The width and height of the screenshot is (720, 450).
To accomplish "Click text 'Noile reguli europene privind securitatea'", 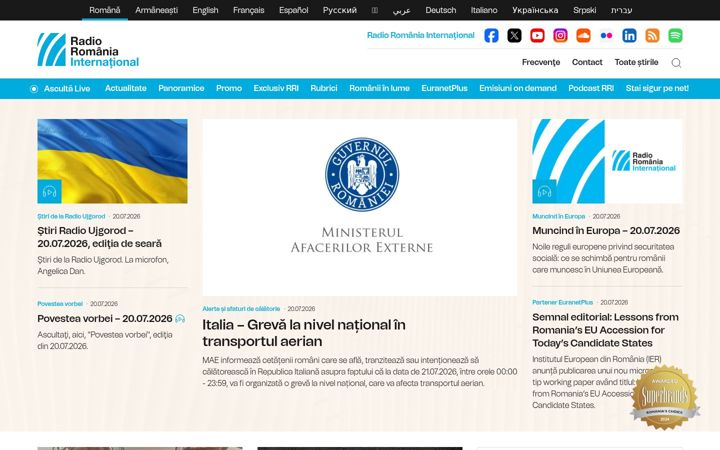I will [603, 258].
